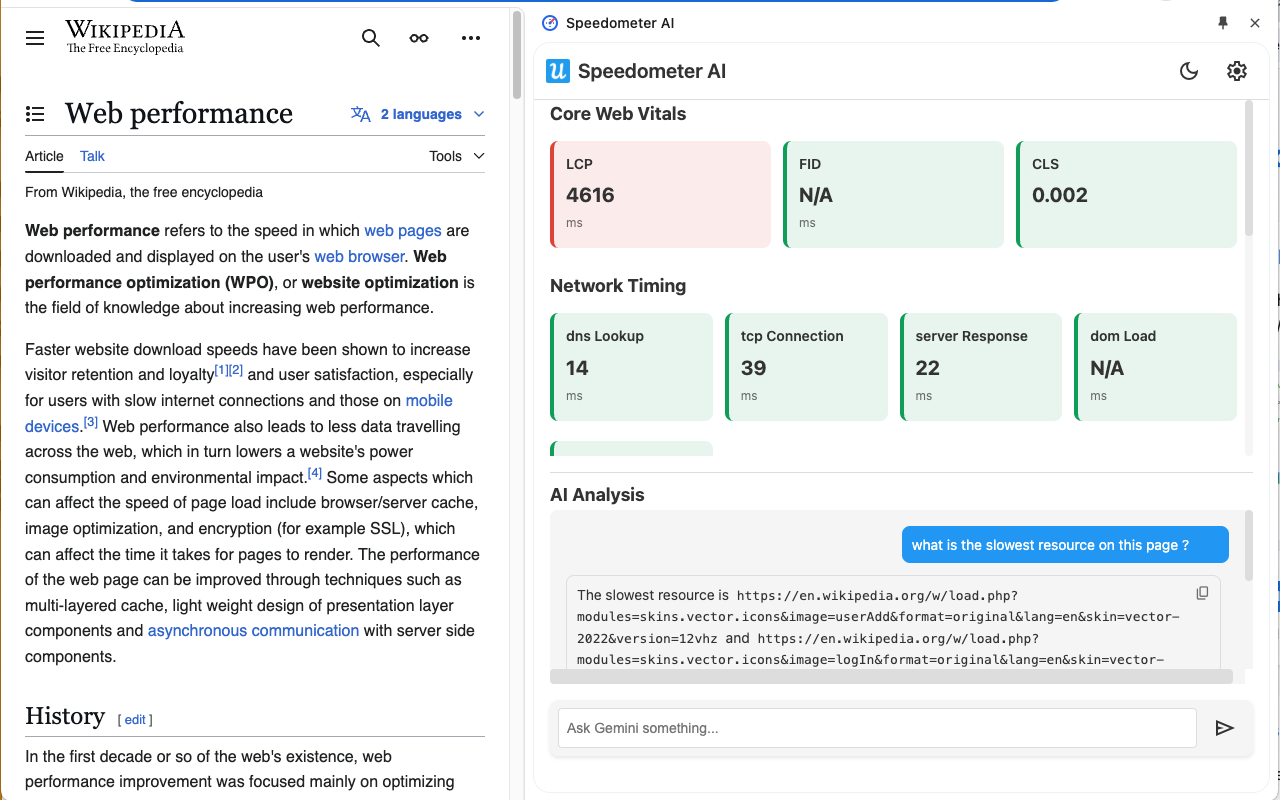This screenshot has width=1280, height=800.
Task: Click citation reference [4]
Action: click(315, 473)
